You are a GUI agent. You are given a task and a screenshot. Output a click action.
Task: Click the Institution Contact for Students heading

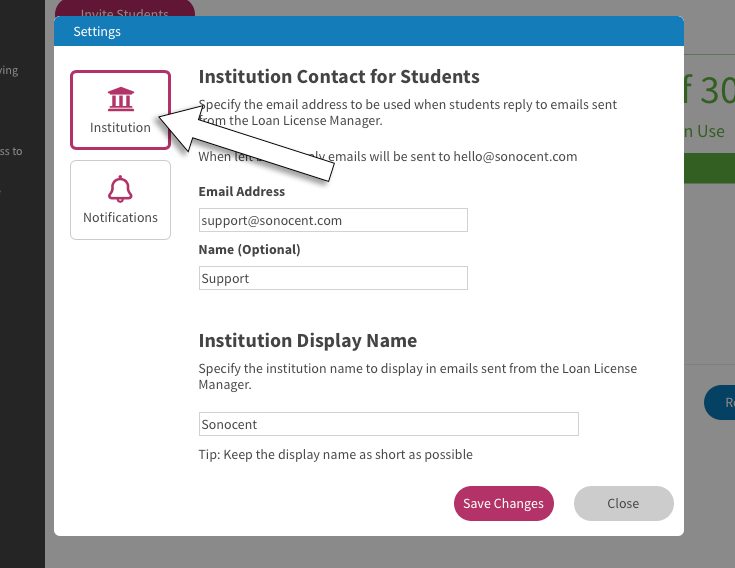tap(339, 76)
